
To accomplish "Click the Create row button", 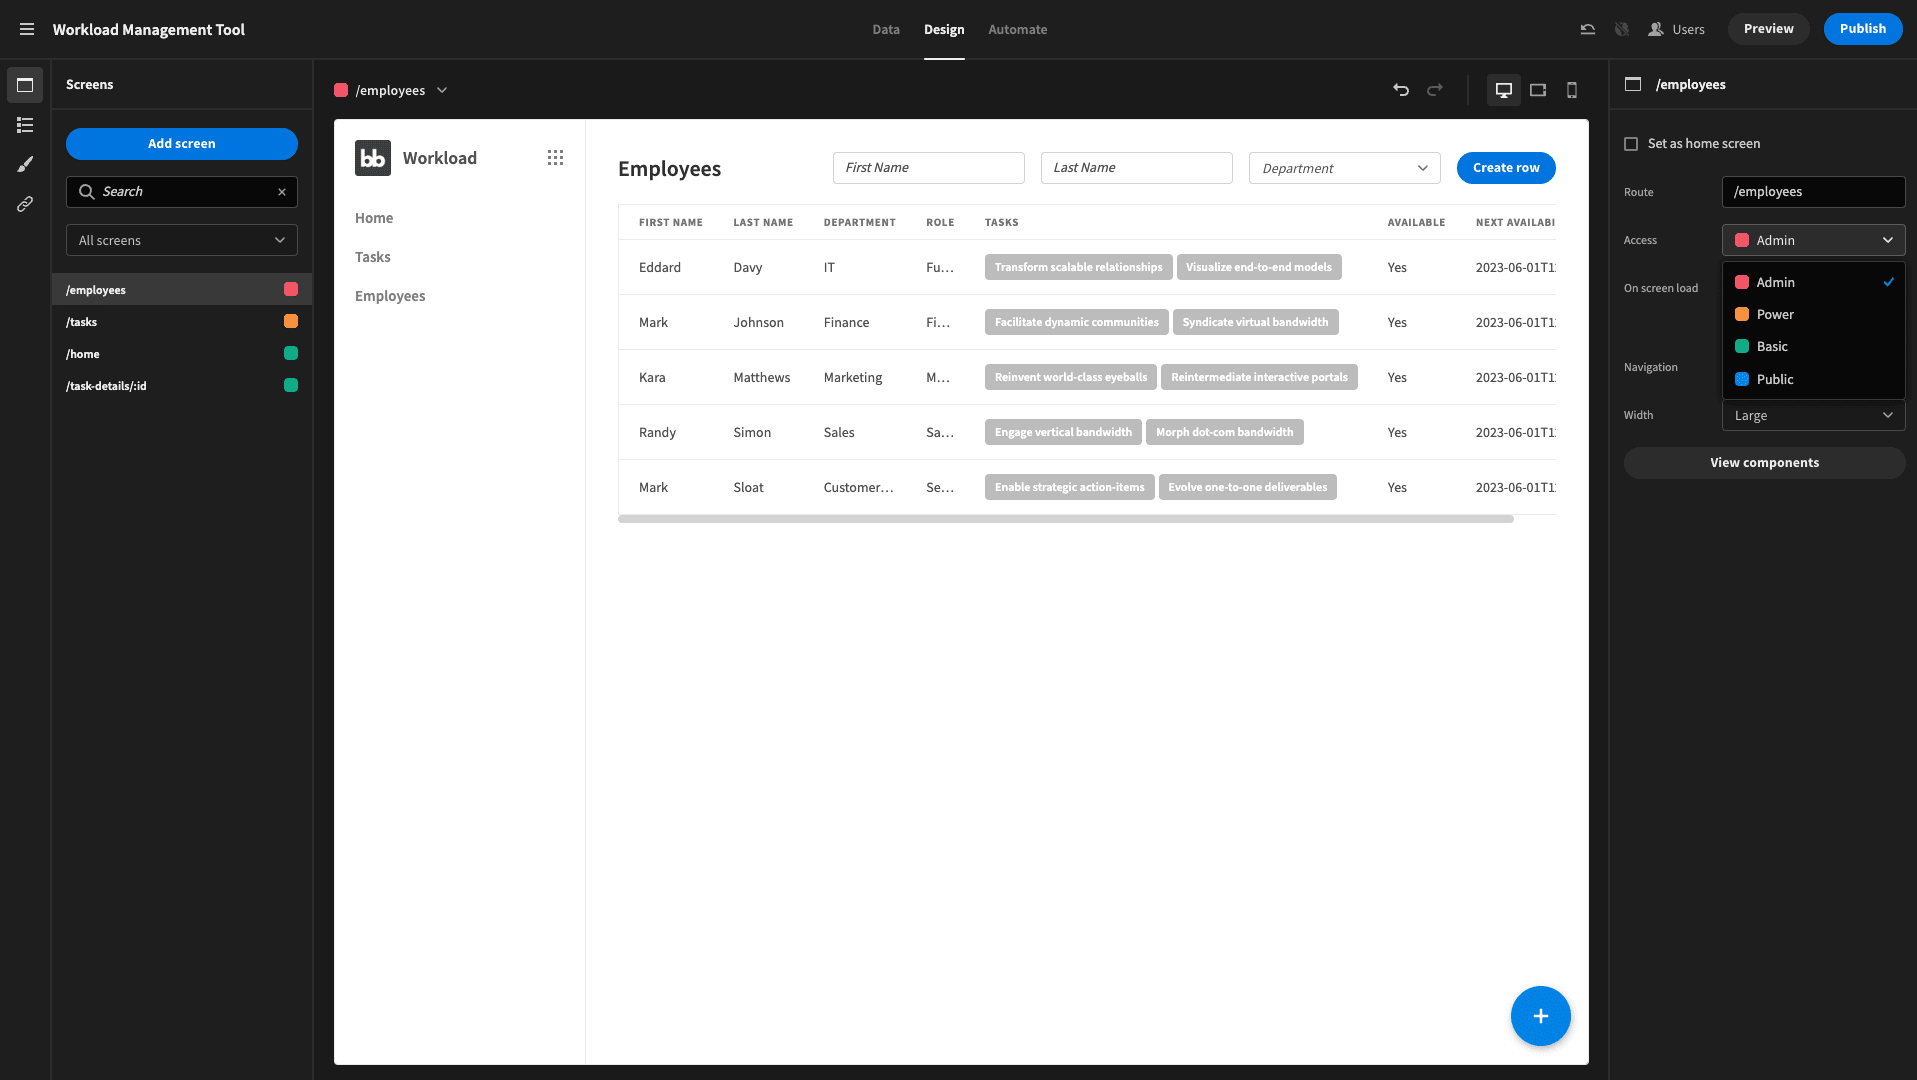I will click(x=1506, y=168).
